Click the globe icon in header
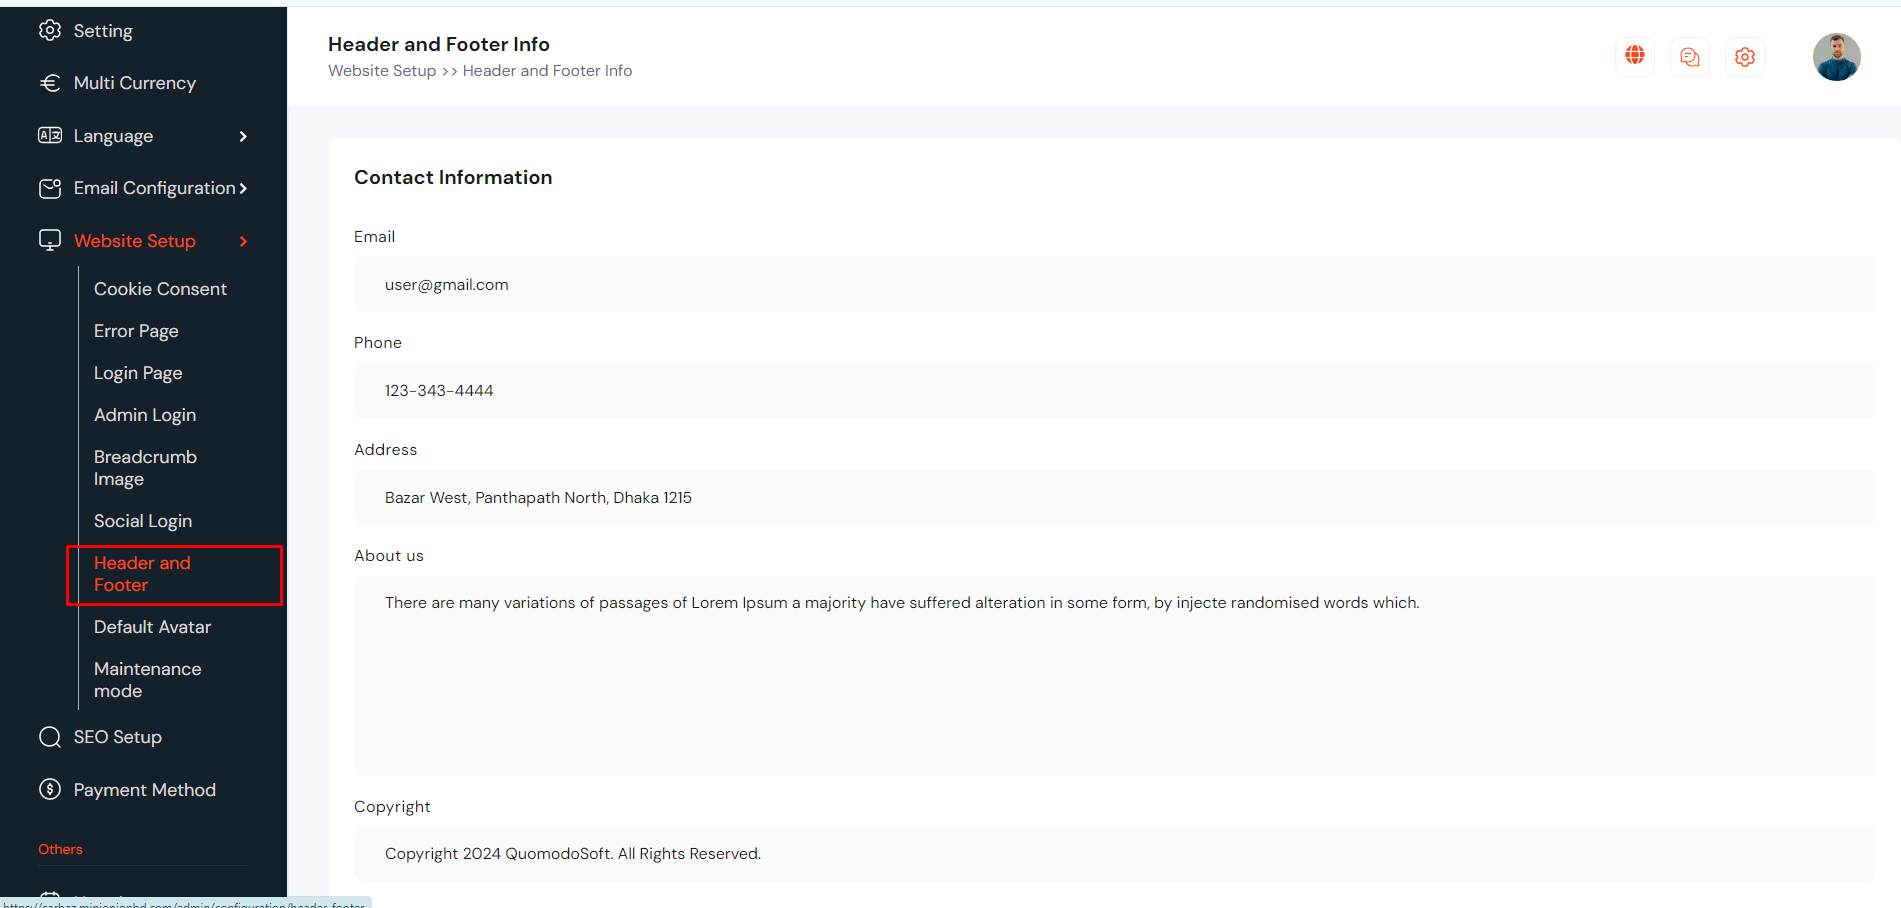The image size is (1901, 908). point(1635,56)
